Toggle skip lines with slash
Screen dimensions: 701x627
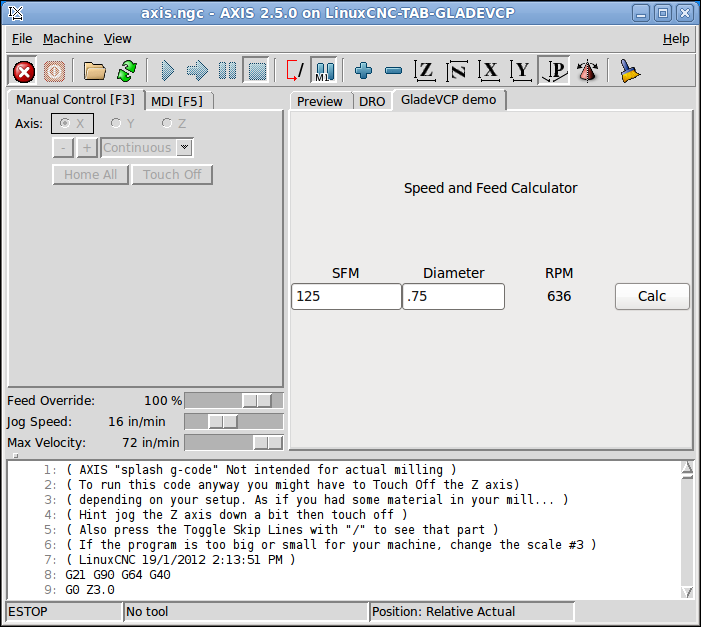pyautogui.click(x=295, y=71)
